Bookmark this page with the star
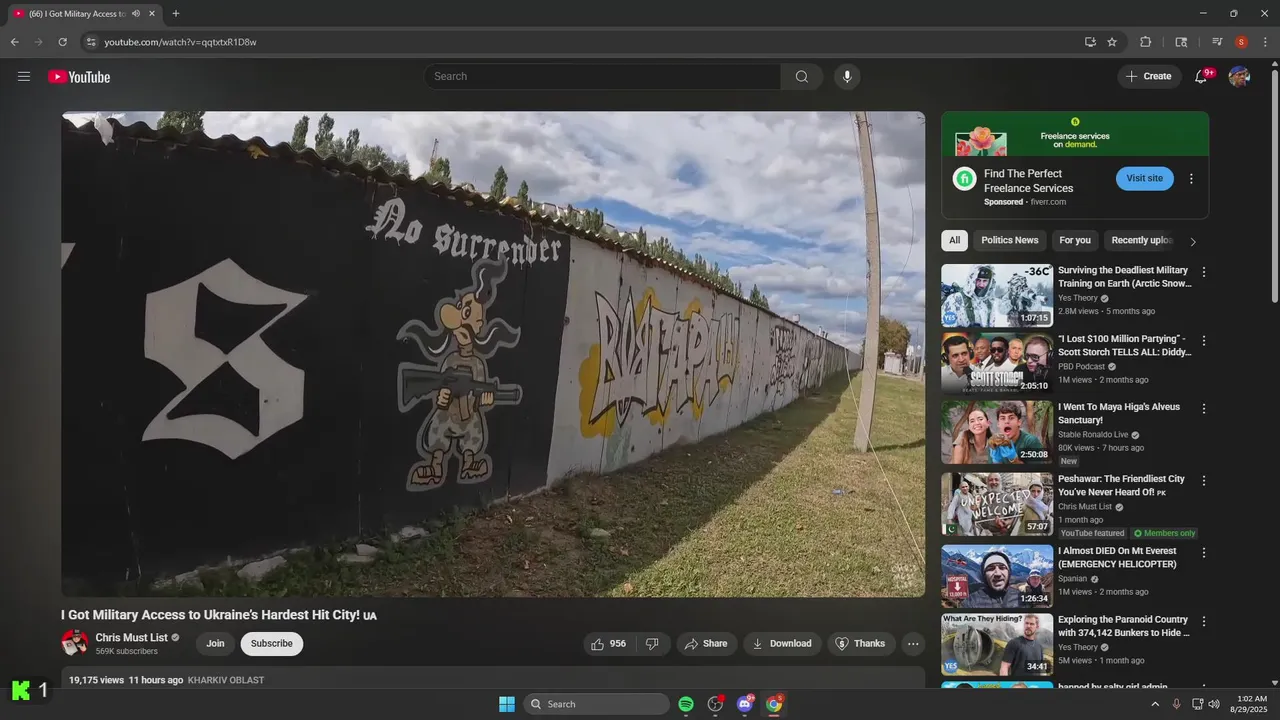This screenshot has width=1280, height=720. coord(1112,42)
